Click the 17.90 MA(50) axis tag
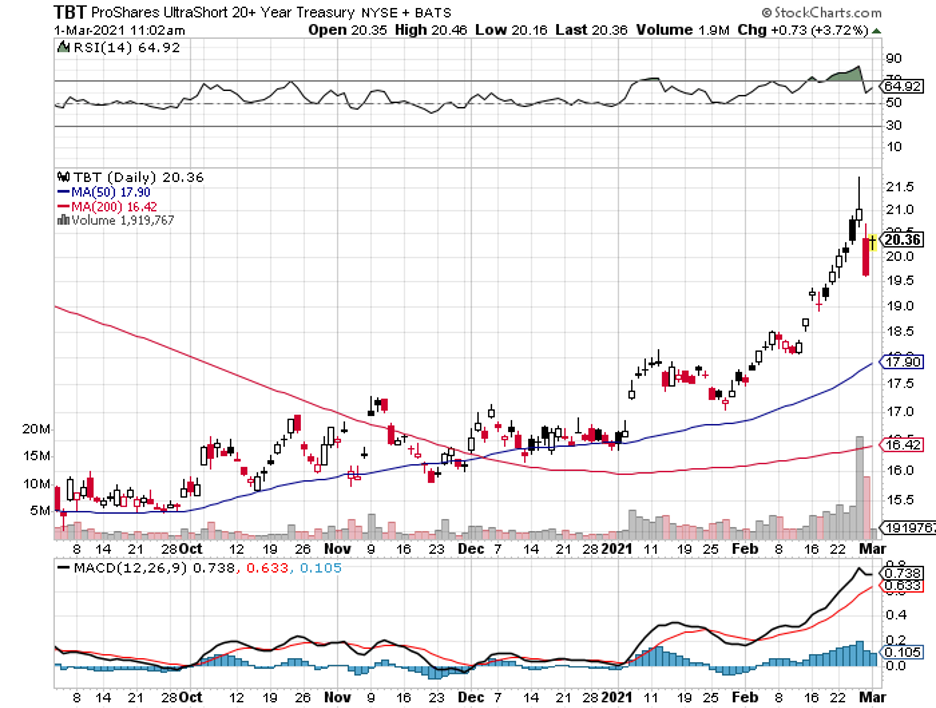The width and height of the screenshot is (936, 708). pos(903,362)
